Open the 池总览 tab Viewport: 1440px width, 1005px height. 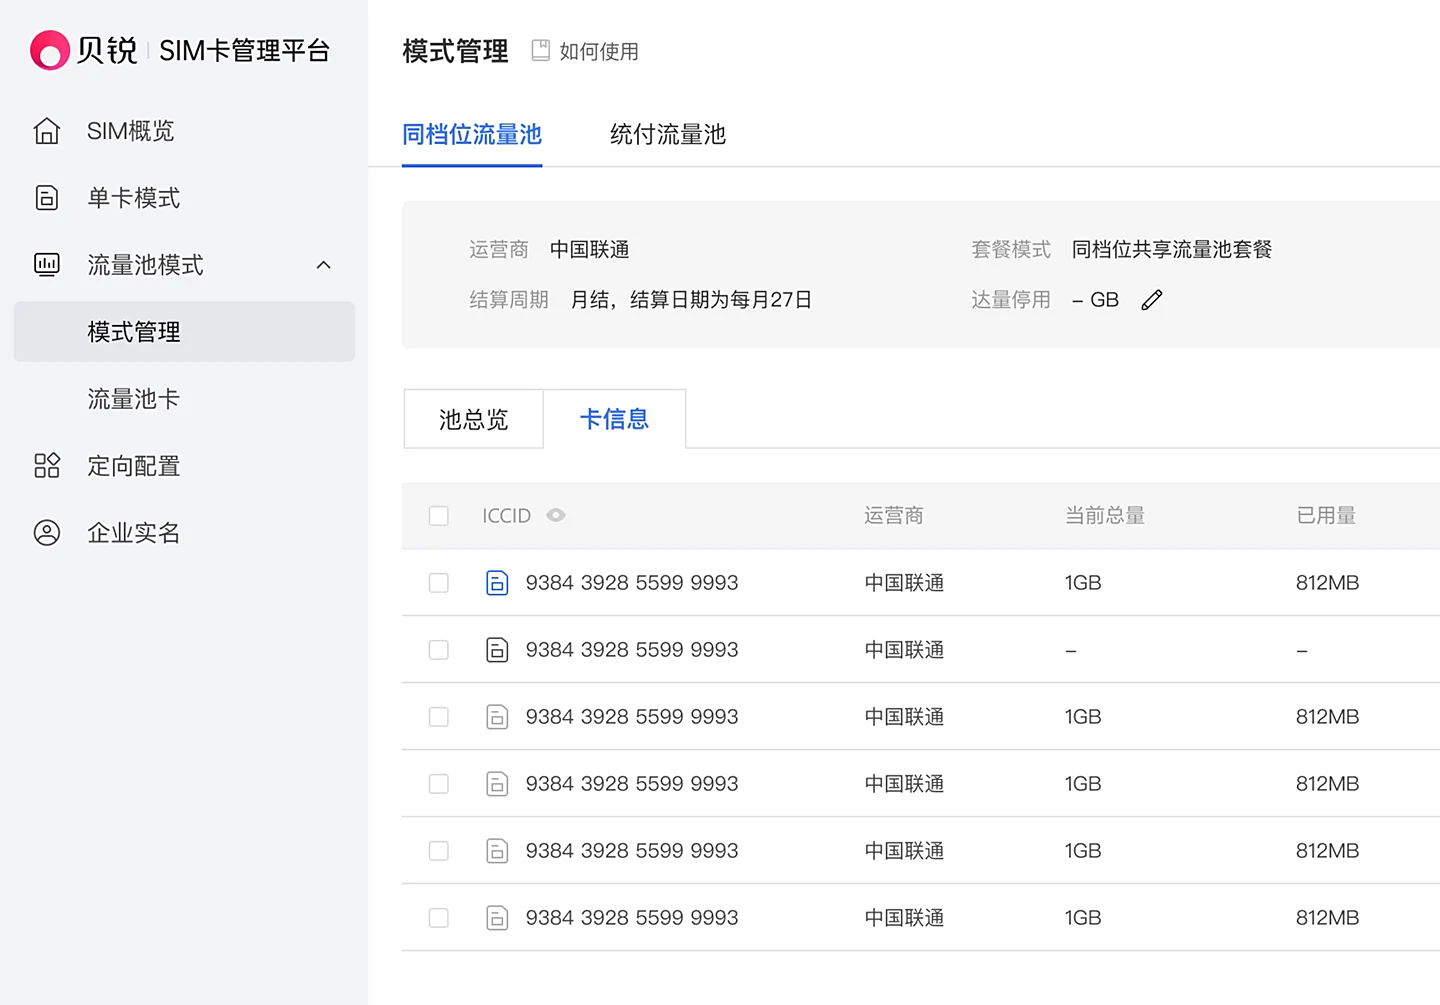474,419
